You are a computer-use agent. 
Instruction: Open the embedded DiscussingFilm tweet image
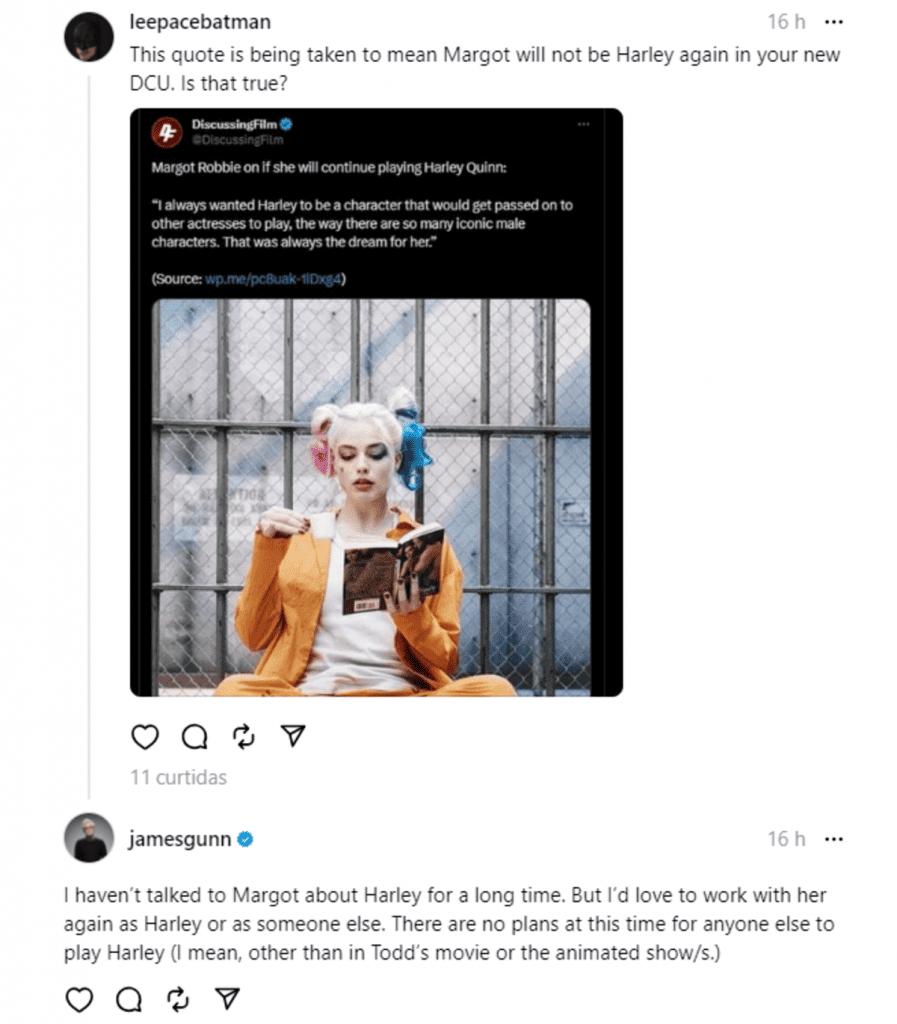[x=371, y=497]
